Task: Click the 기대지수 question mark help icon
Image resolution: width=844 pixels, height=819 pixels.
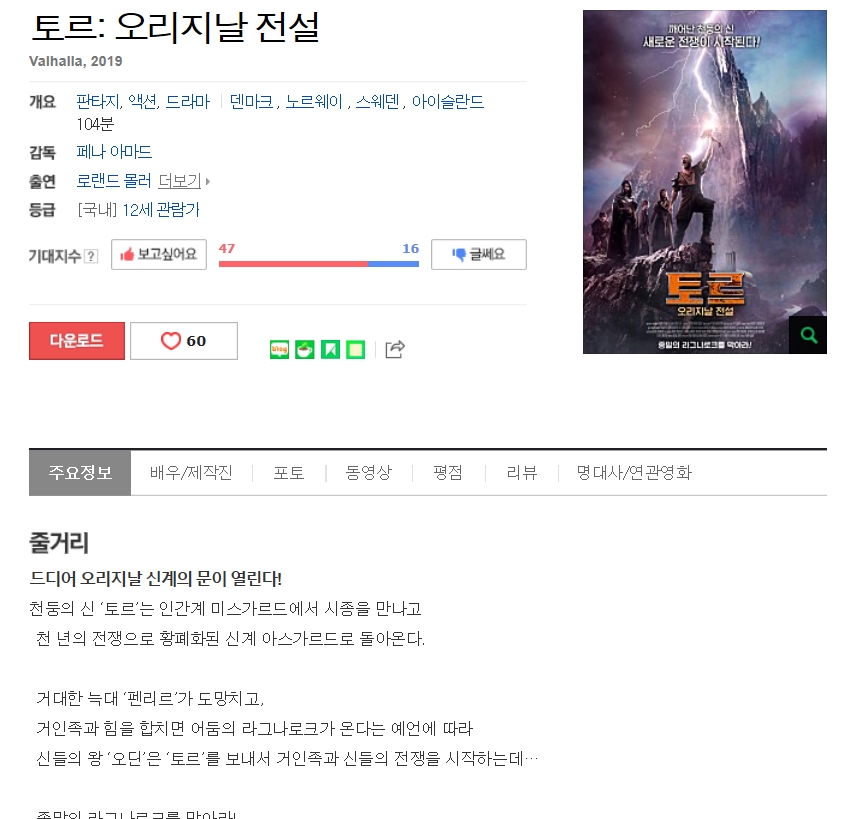Action: click(x=92, y=256)
